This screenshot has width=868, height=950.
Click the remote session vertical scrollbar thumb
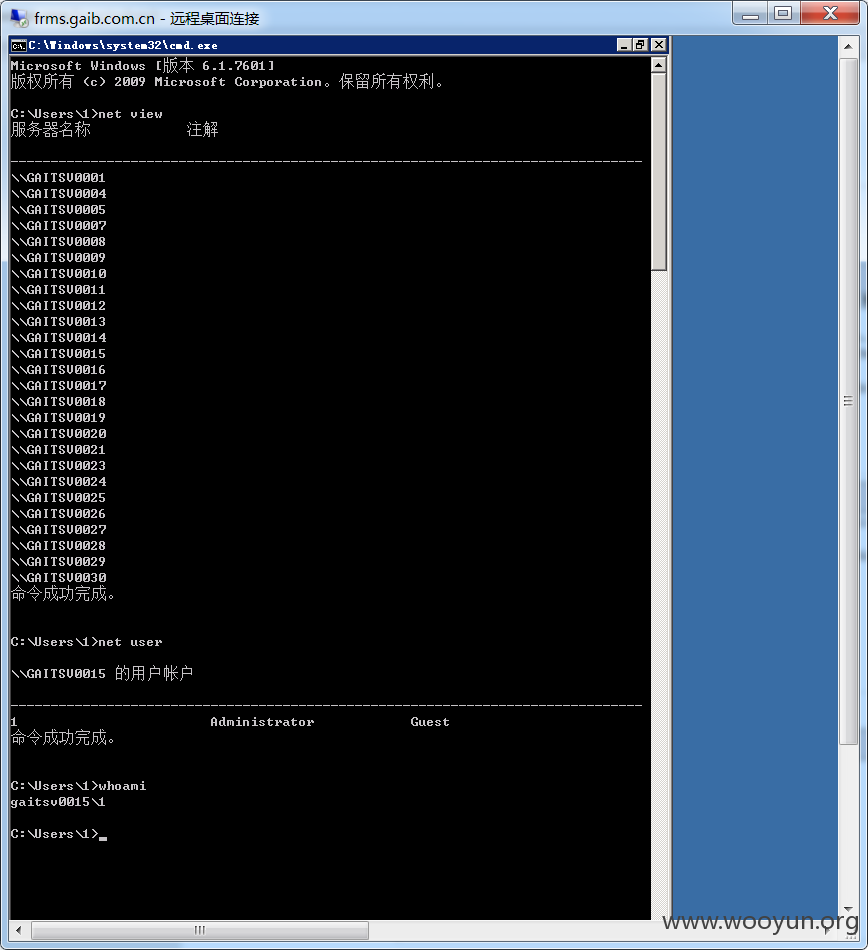(x=848, y=402)
